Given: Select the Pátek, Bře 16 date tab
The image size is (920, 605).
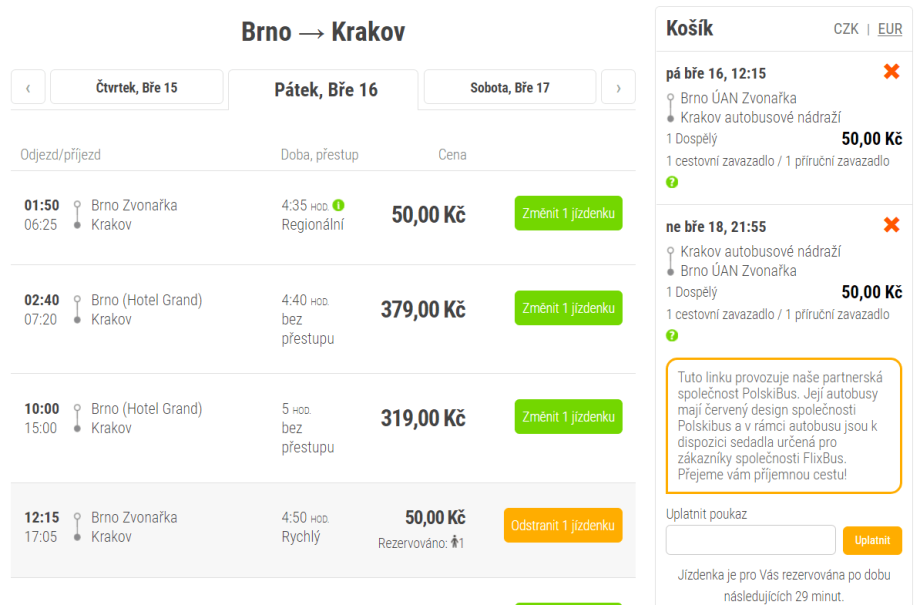Looking at the screenshot, I should coord(326,90).
